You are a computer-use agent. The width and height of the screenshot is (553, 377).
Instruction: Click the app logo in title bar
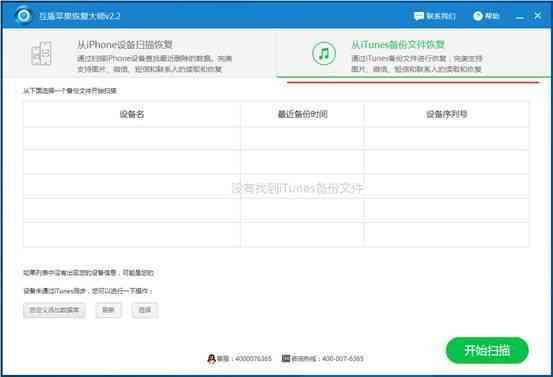click(x=24, y=16)
